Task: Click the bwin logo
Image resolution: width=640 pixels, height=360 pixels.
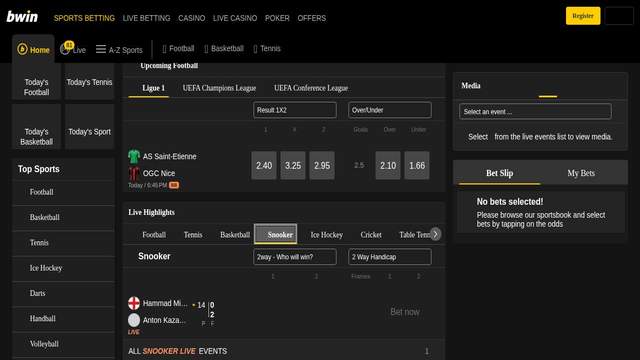Action: point(22,17)
